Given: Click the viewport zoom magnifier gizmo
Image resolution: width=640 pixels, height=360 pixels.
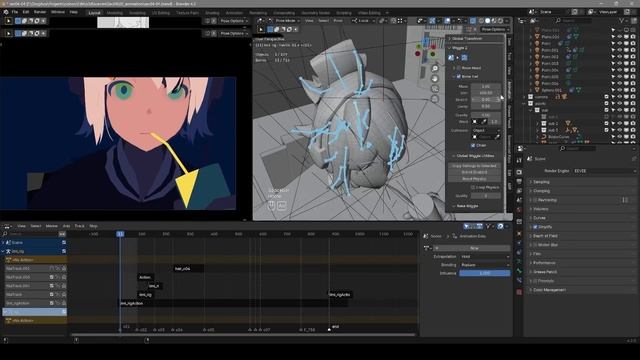Looking at the screenshot, I should pyautogui.click(x=435, y=69).
